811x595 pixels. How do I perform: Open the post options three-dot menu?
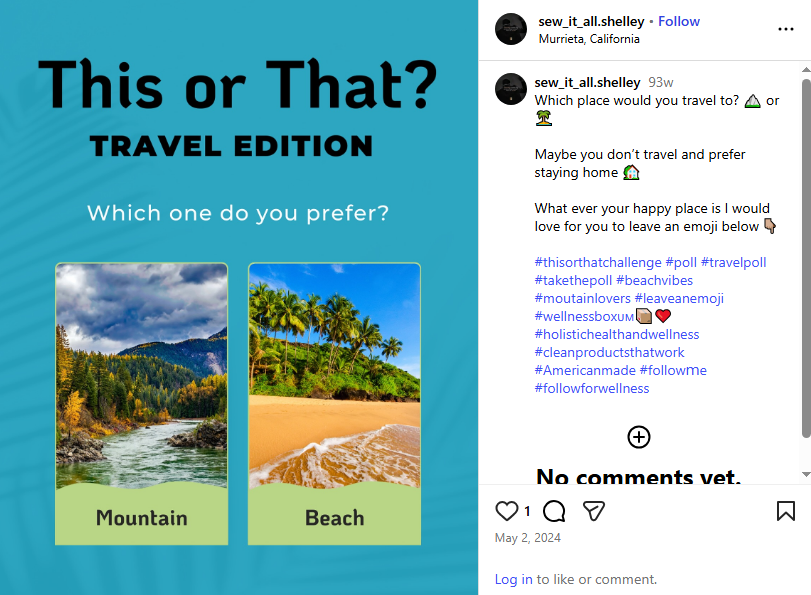click(x=785, y=29)
